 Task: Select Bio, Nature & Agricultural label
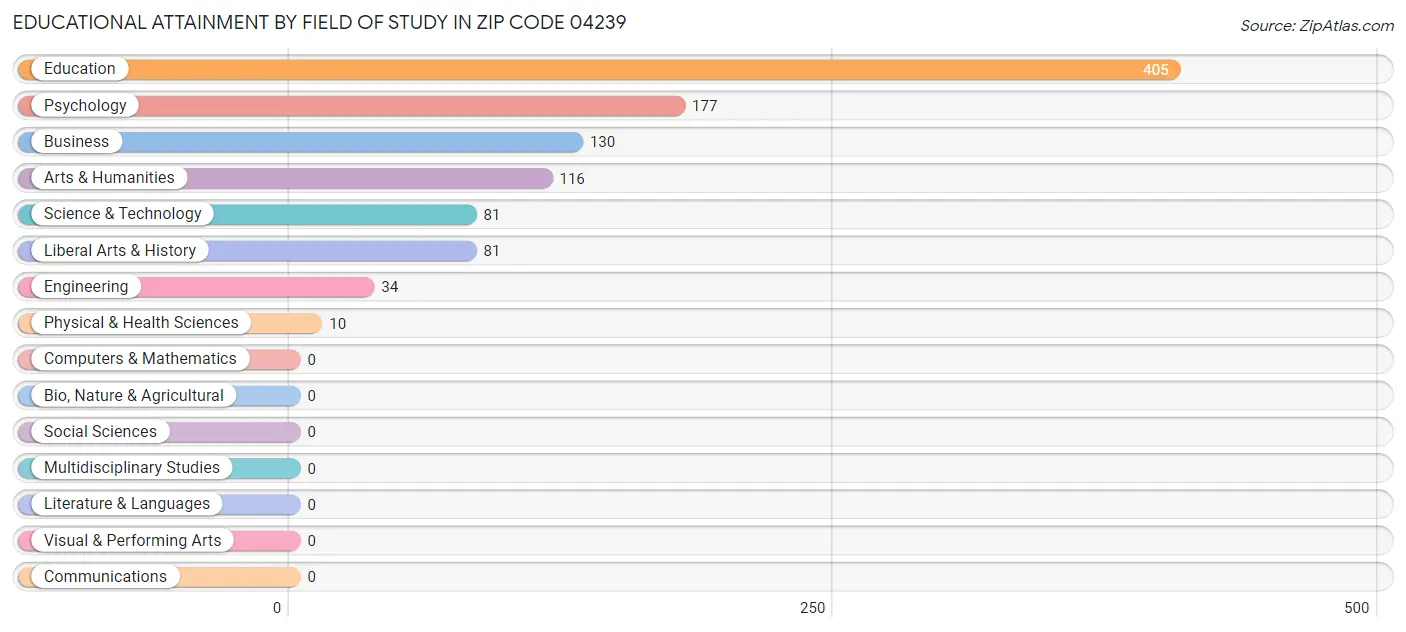[134, 395]
